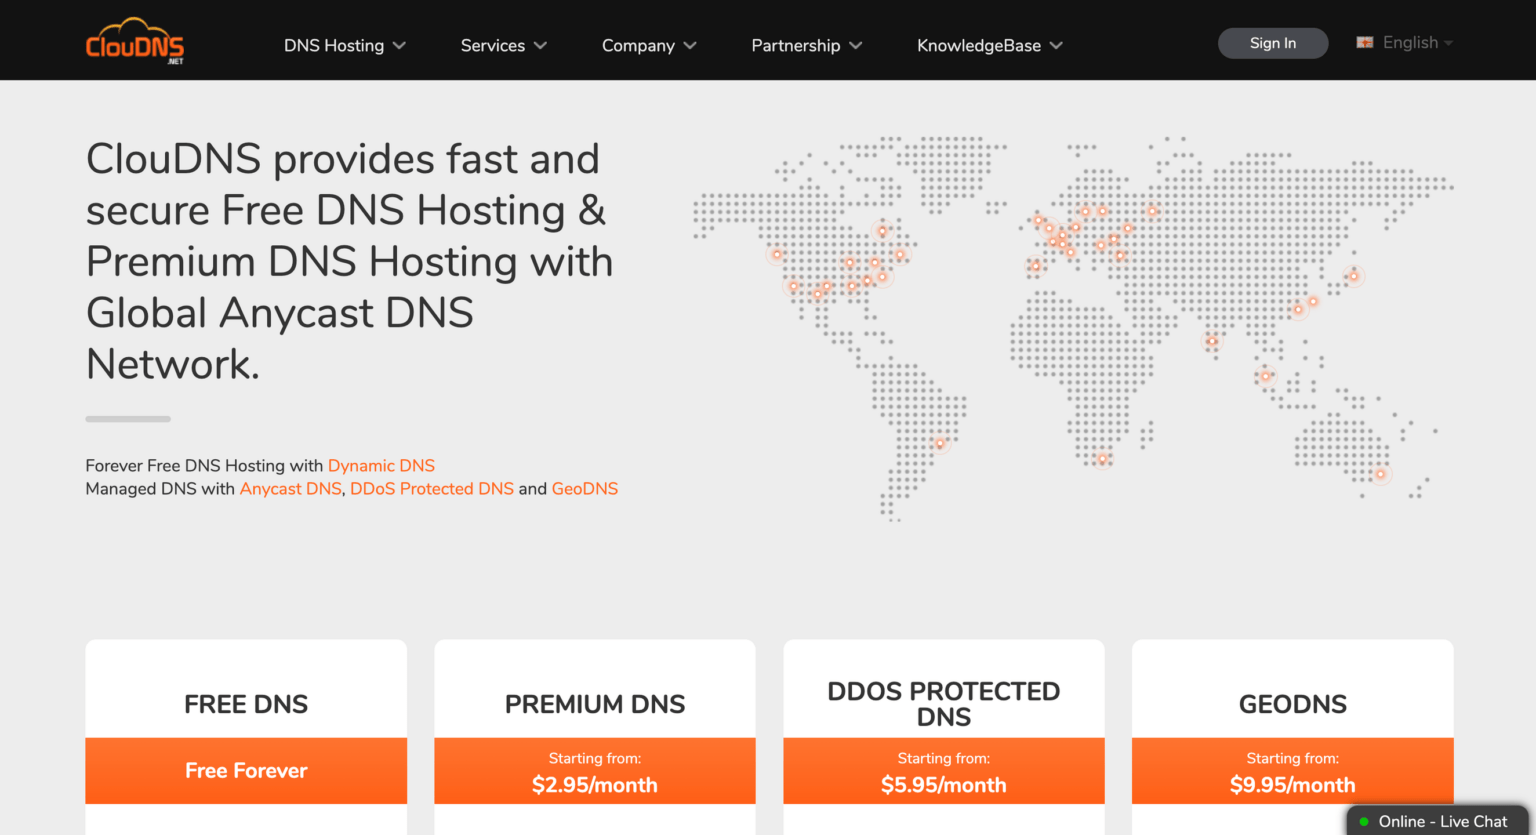Open the Partnership menu
The width and height of the screenshot is (1536, 835).
(806, 46)
